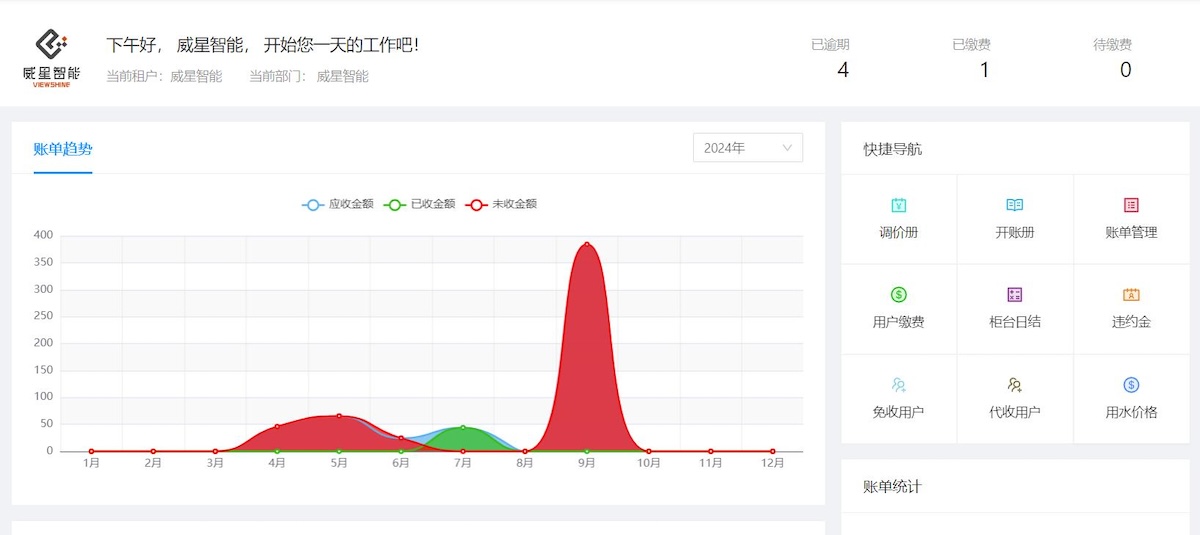The image size is (1200, 535).
Task: Click the 当前部门:威星智能 text
Action: coord(309,76)
